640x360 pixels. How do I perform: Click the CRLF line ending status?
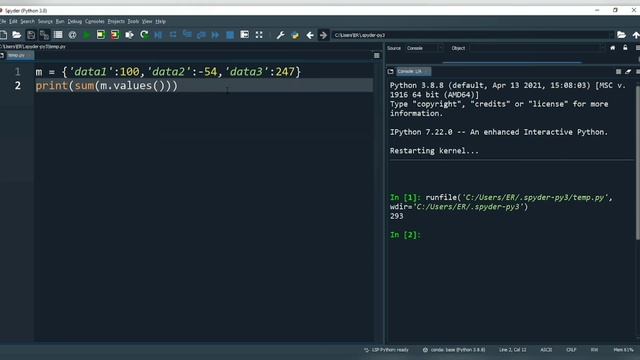click(x=571, y=350)
